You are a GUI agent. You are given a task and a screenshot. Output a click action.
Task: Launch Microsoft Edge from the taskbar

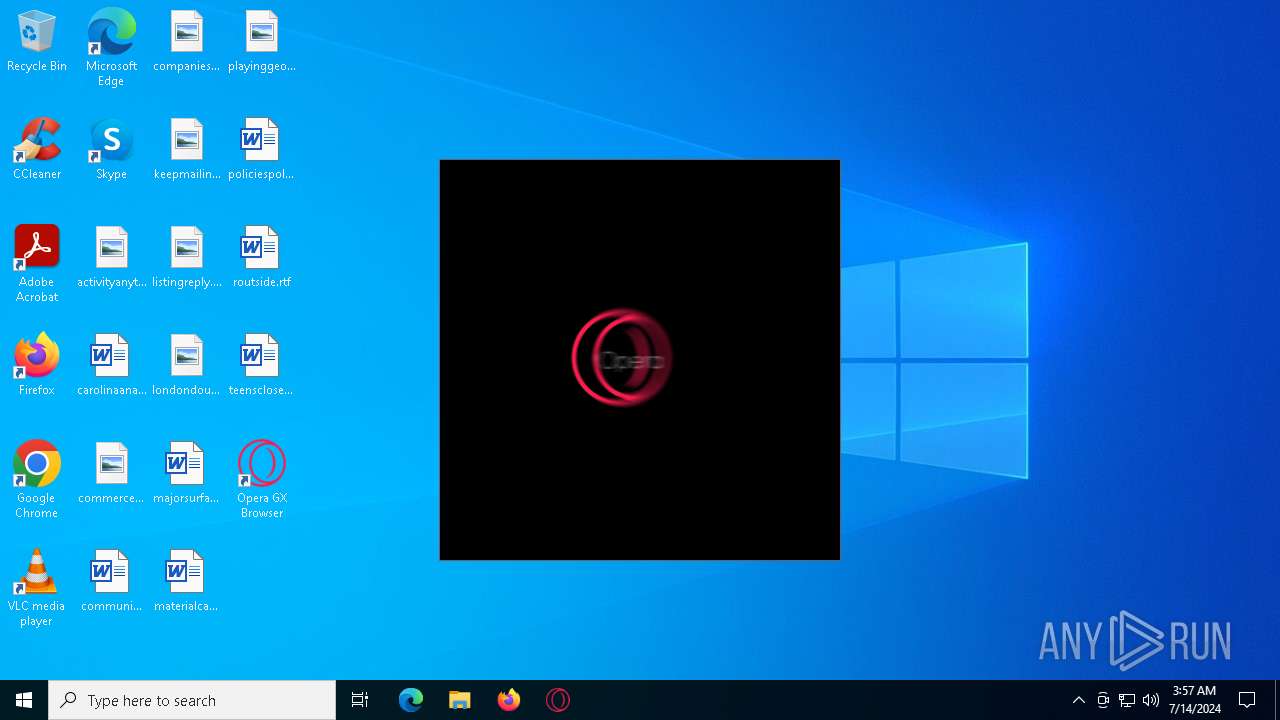[411, 700]
